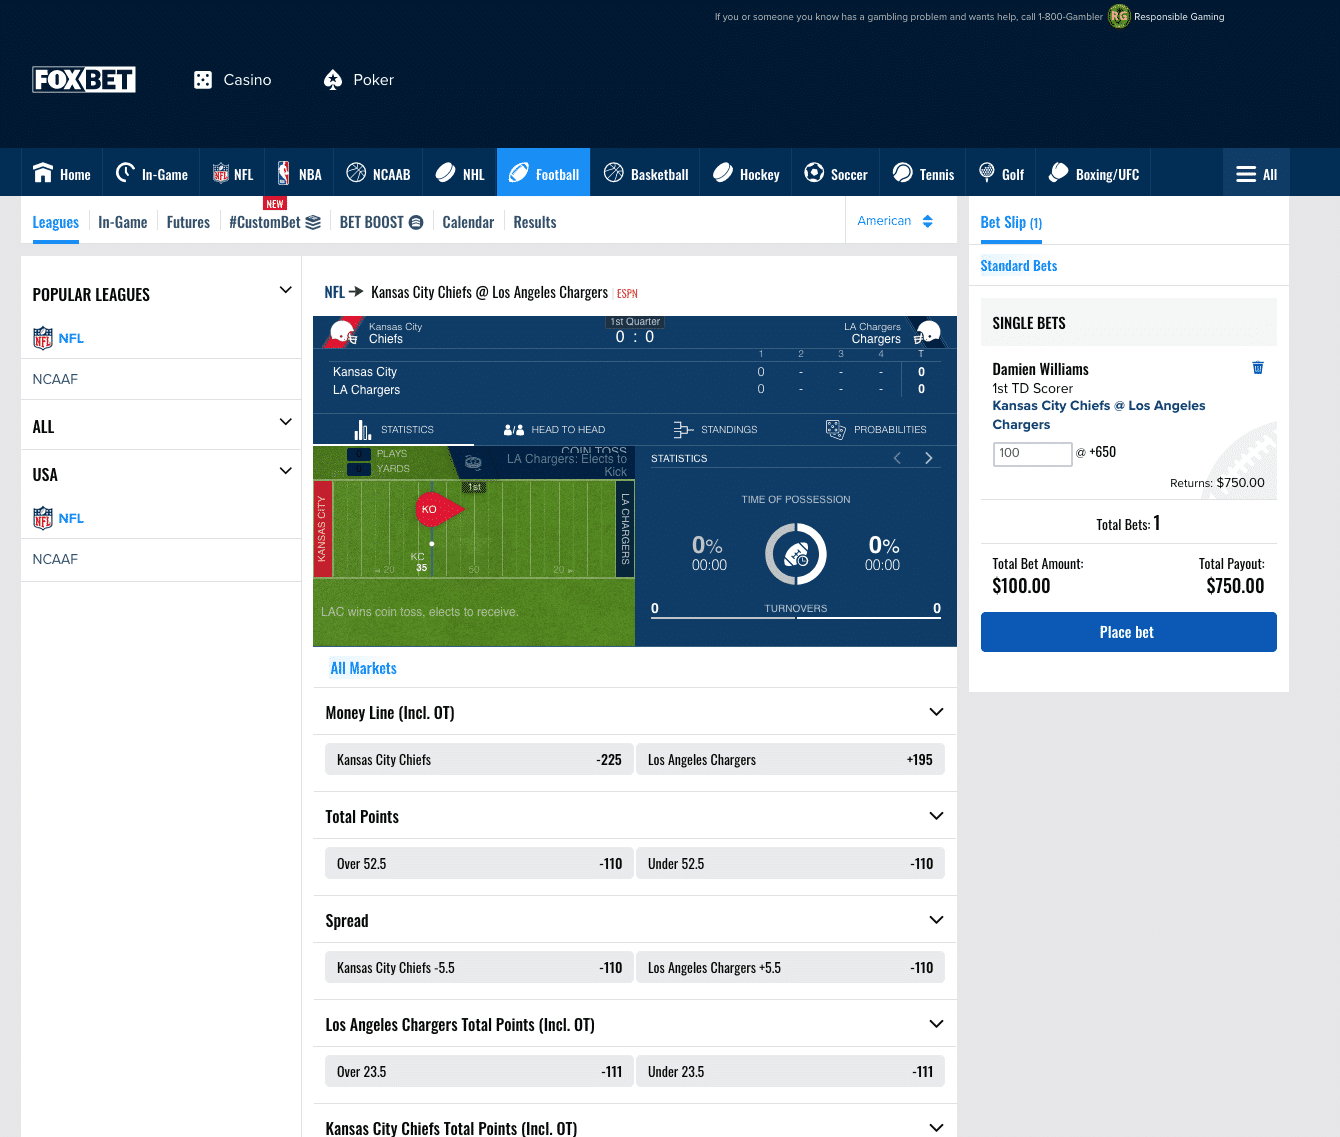Click the FOX BET logo
Viewport: 1340px width, 1137px height.
tap(84, 80)
